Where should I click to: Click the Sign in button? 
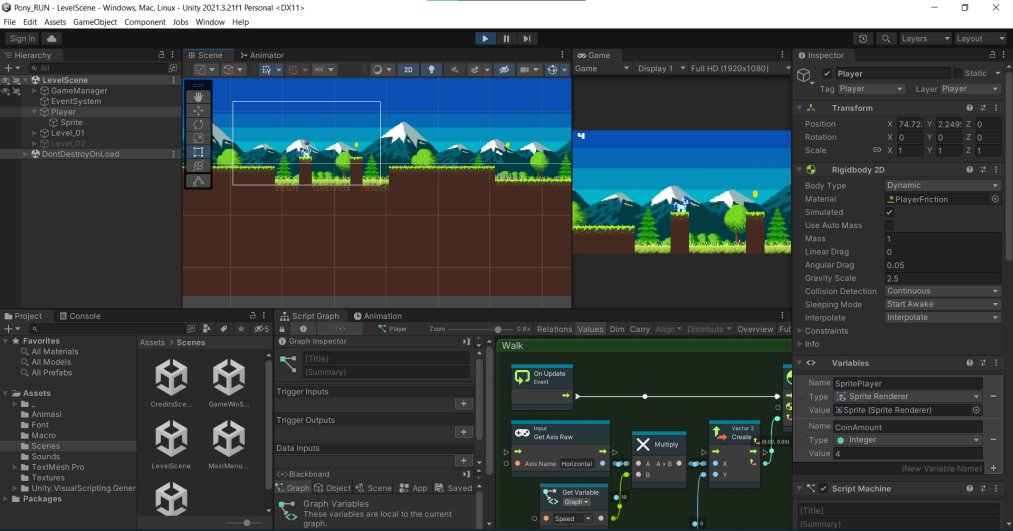[23, 39]
